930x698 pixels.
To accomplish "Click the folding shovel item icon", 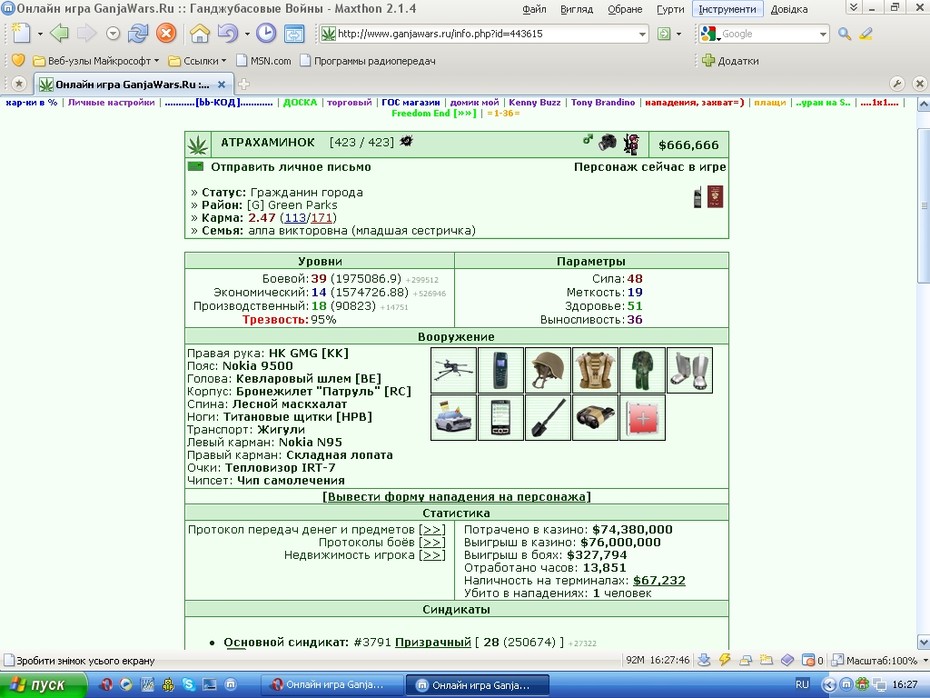I will pos(548,418).
